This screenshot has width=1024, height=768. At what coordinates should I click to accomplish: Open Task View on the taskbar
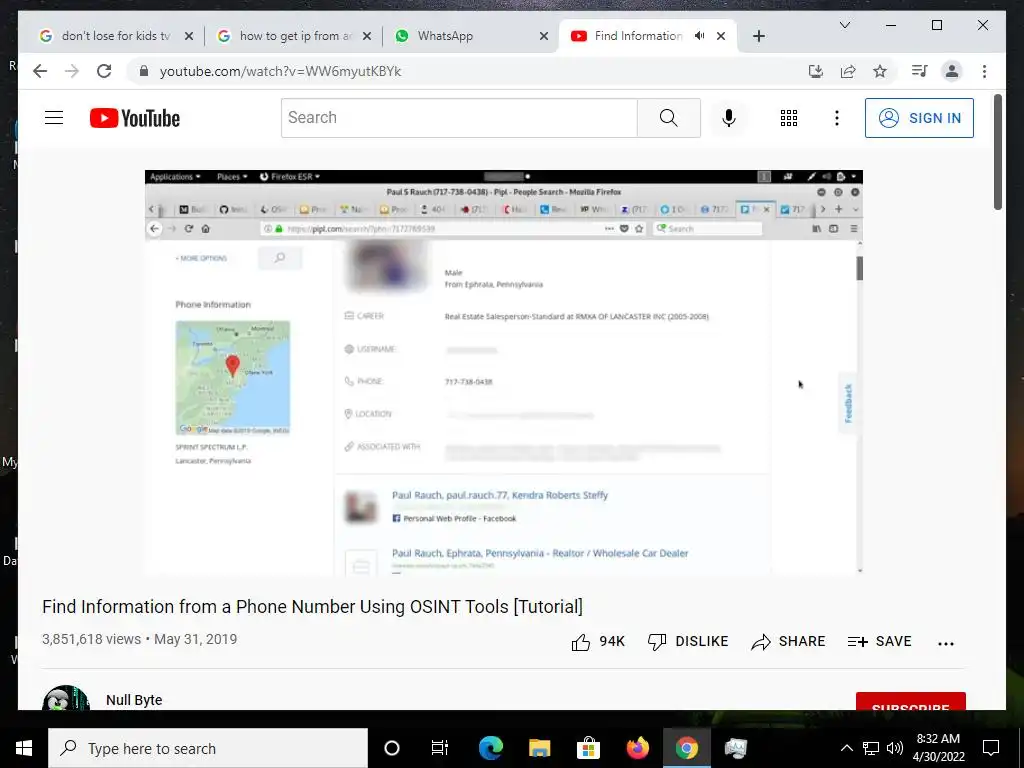(x=440, y=748)
